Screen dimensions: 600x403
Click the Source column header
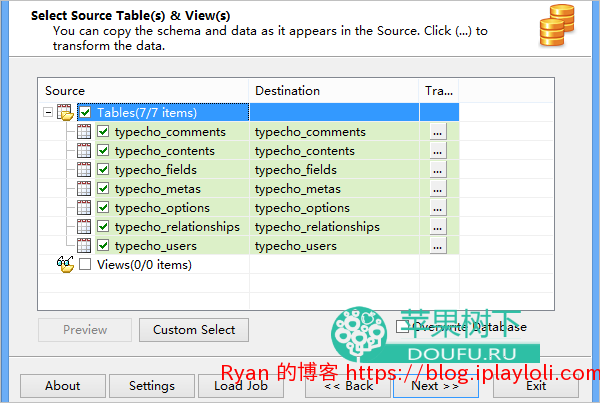pos(144,91)
